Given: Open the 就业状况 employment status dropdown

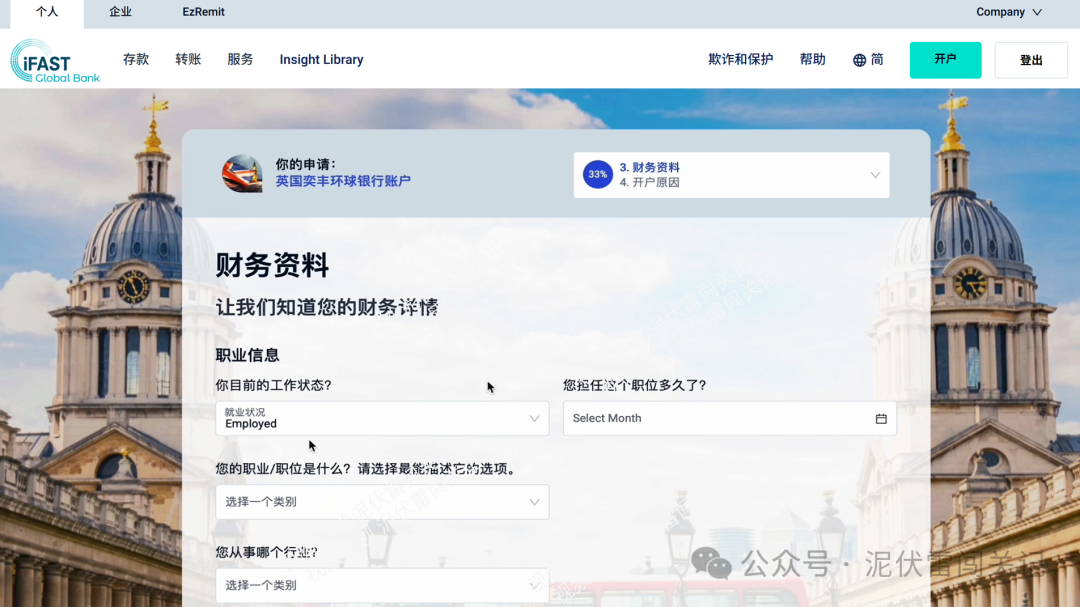Looking at the screenshot, I should point(382,417).
